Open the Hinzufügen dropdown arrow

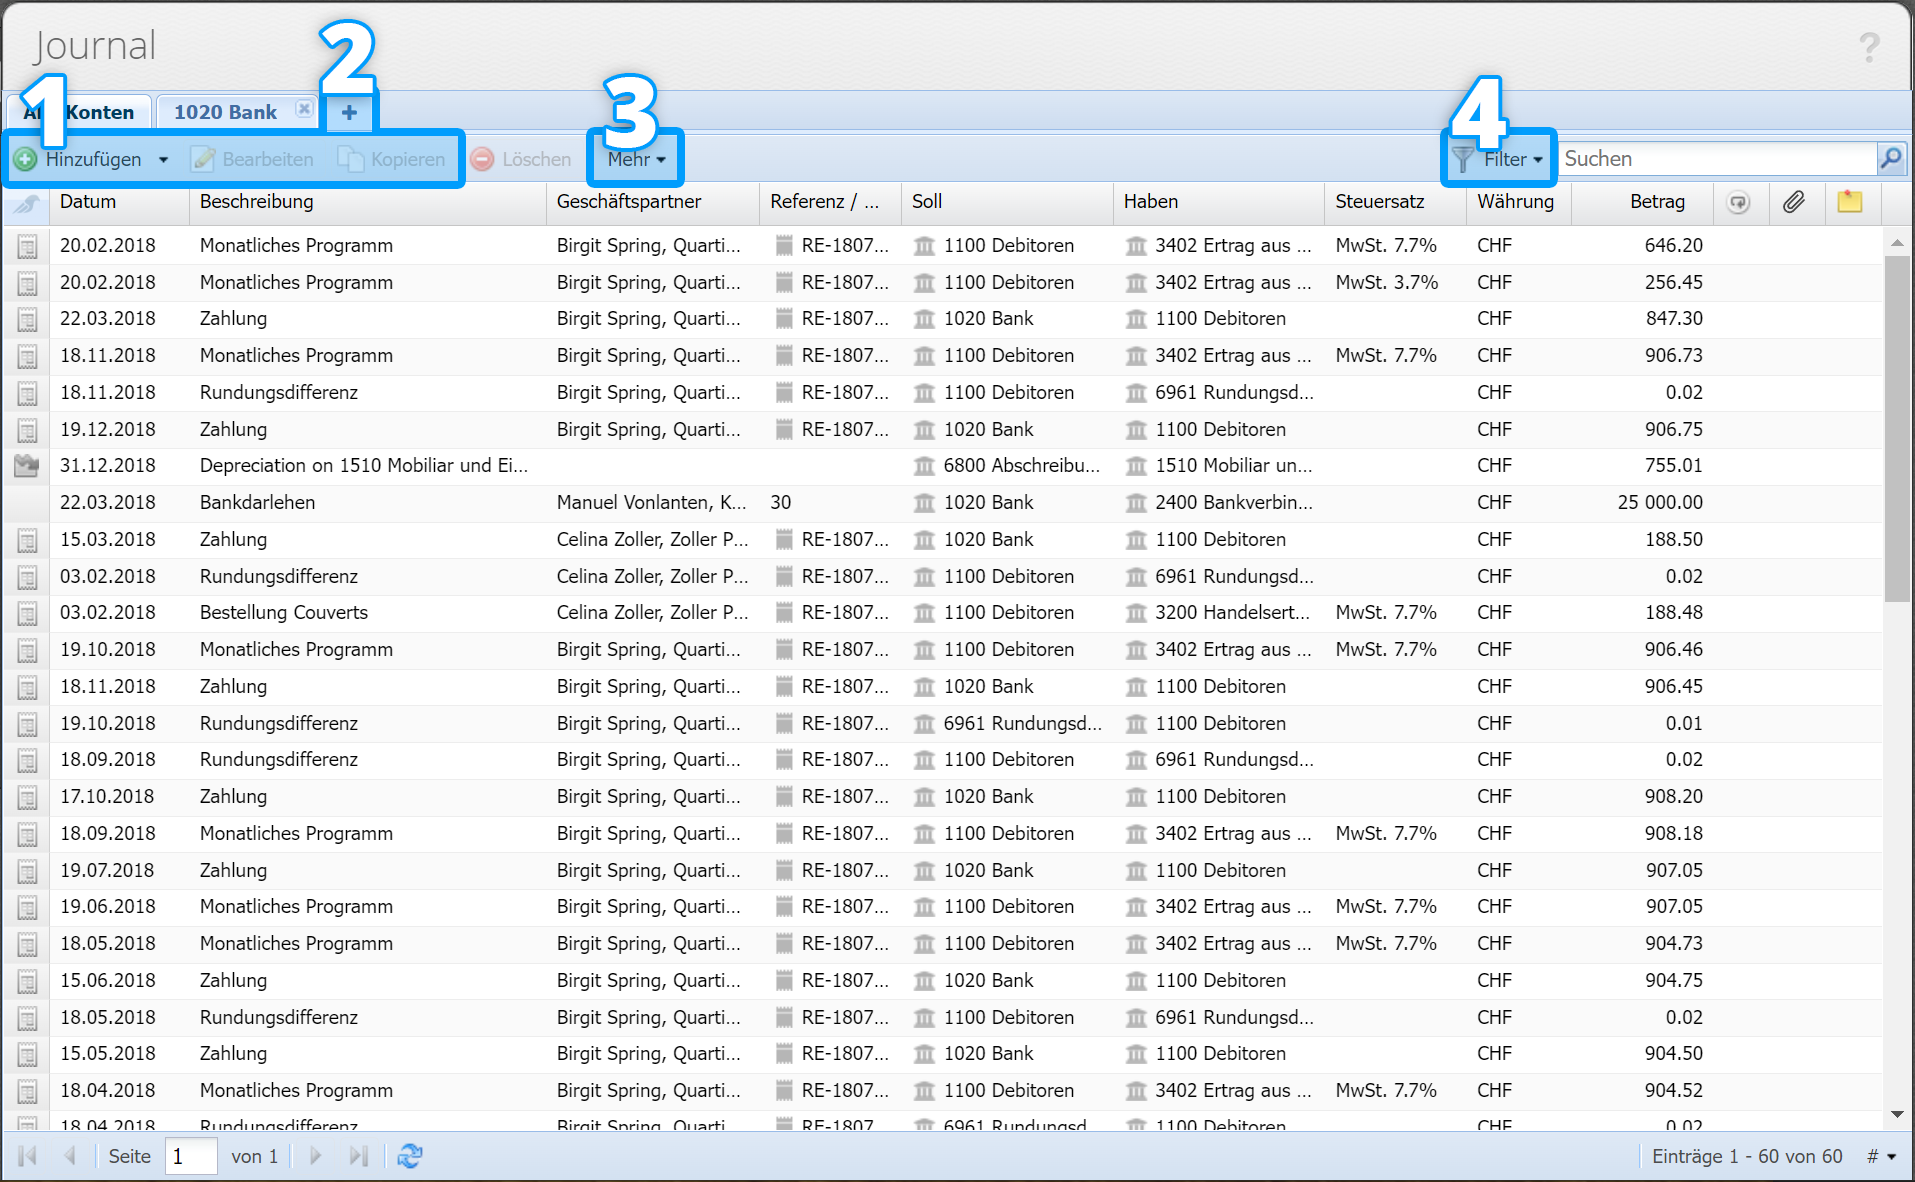coord(163,160)
